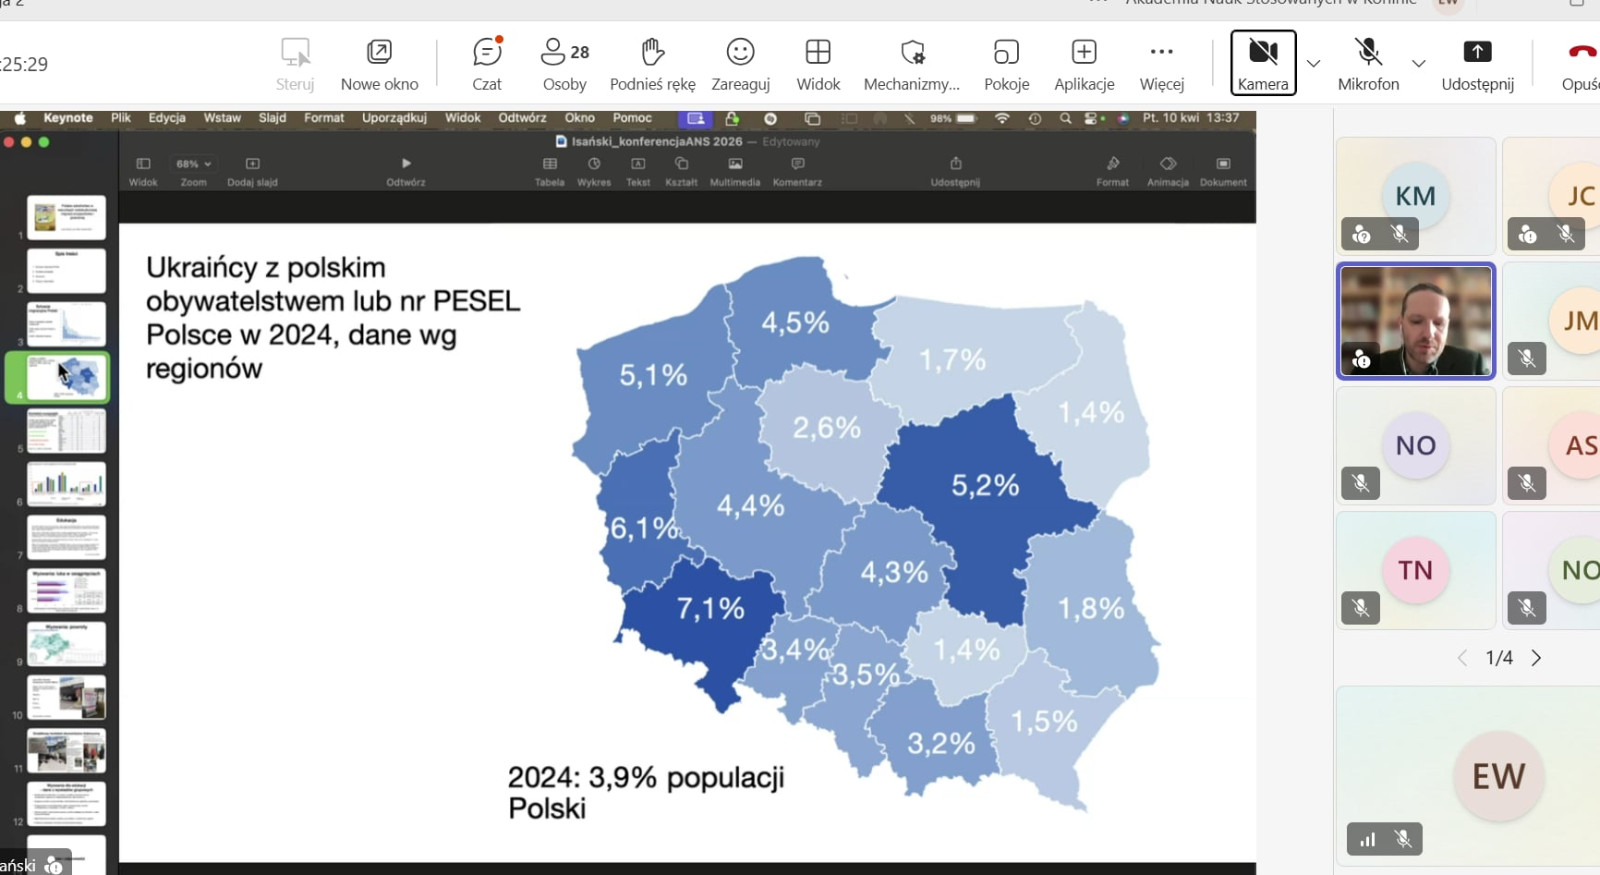
Task: Select the KM participant tile
Action: coord(1415,195)
